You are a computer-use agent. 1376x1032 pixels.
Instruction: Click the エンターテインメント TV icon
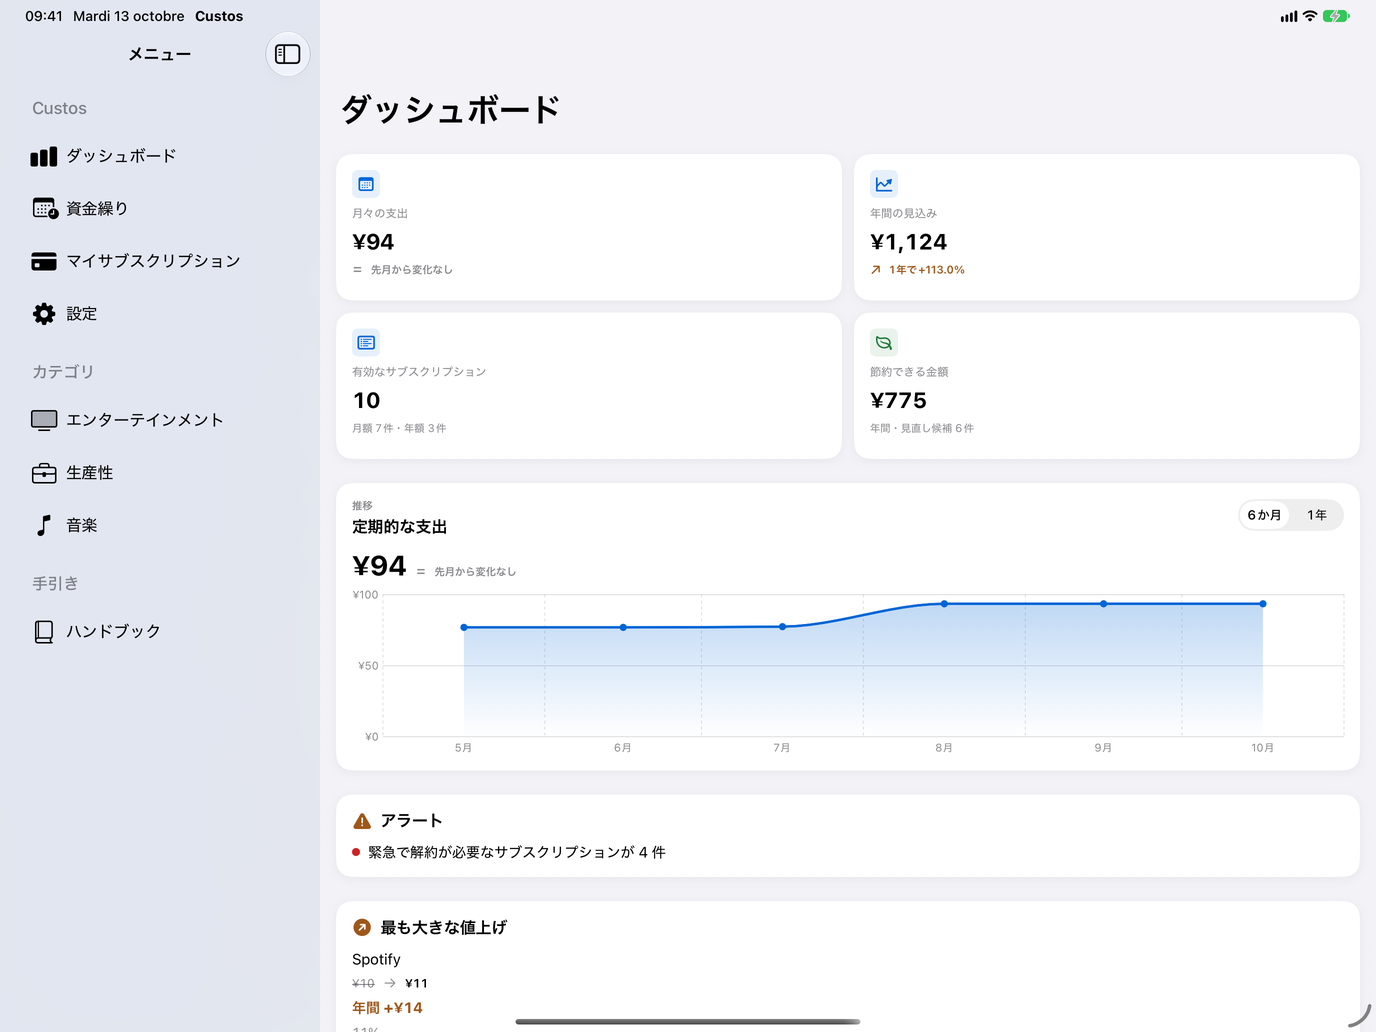point(44,420)
